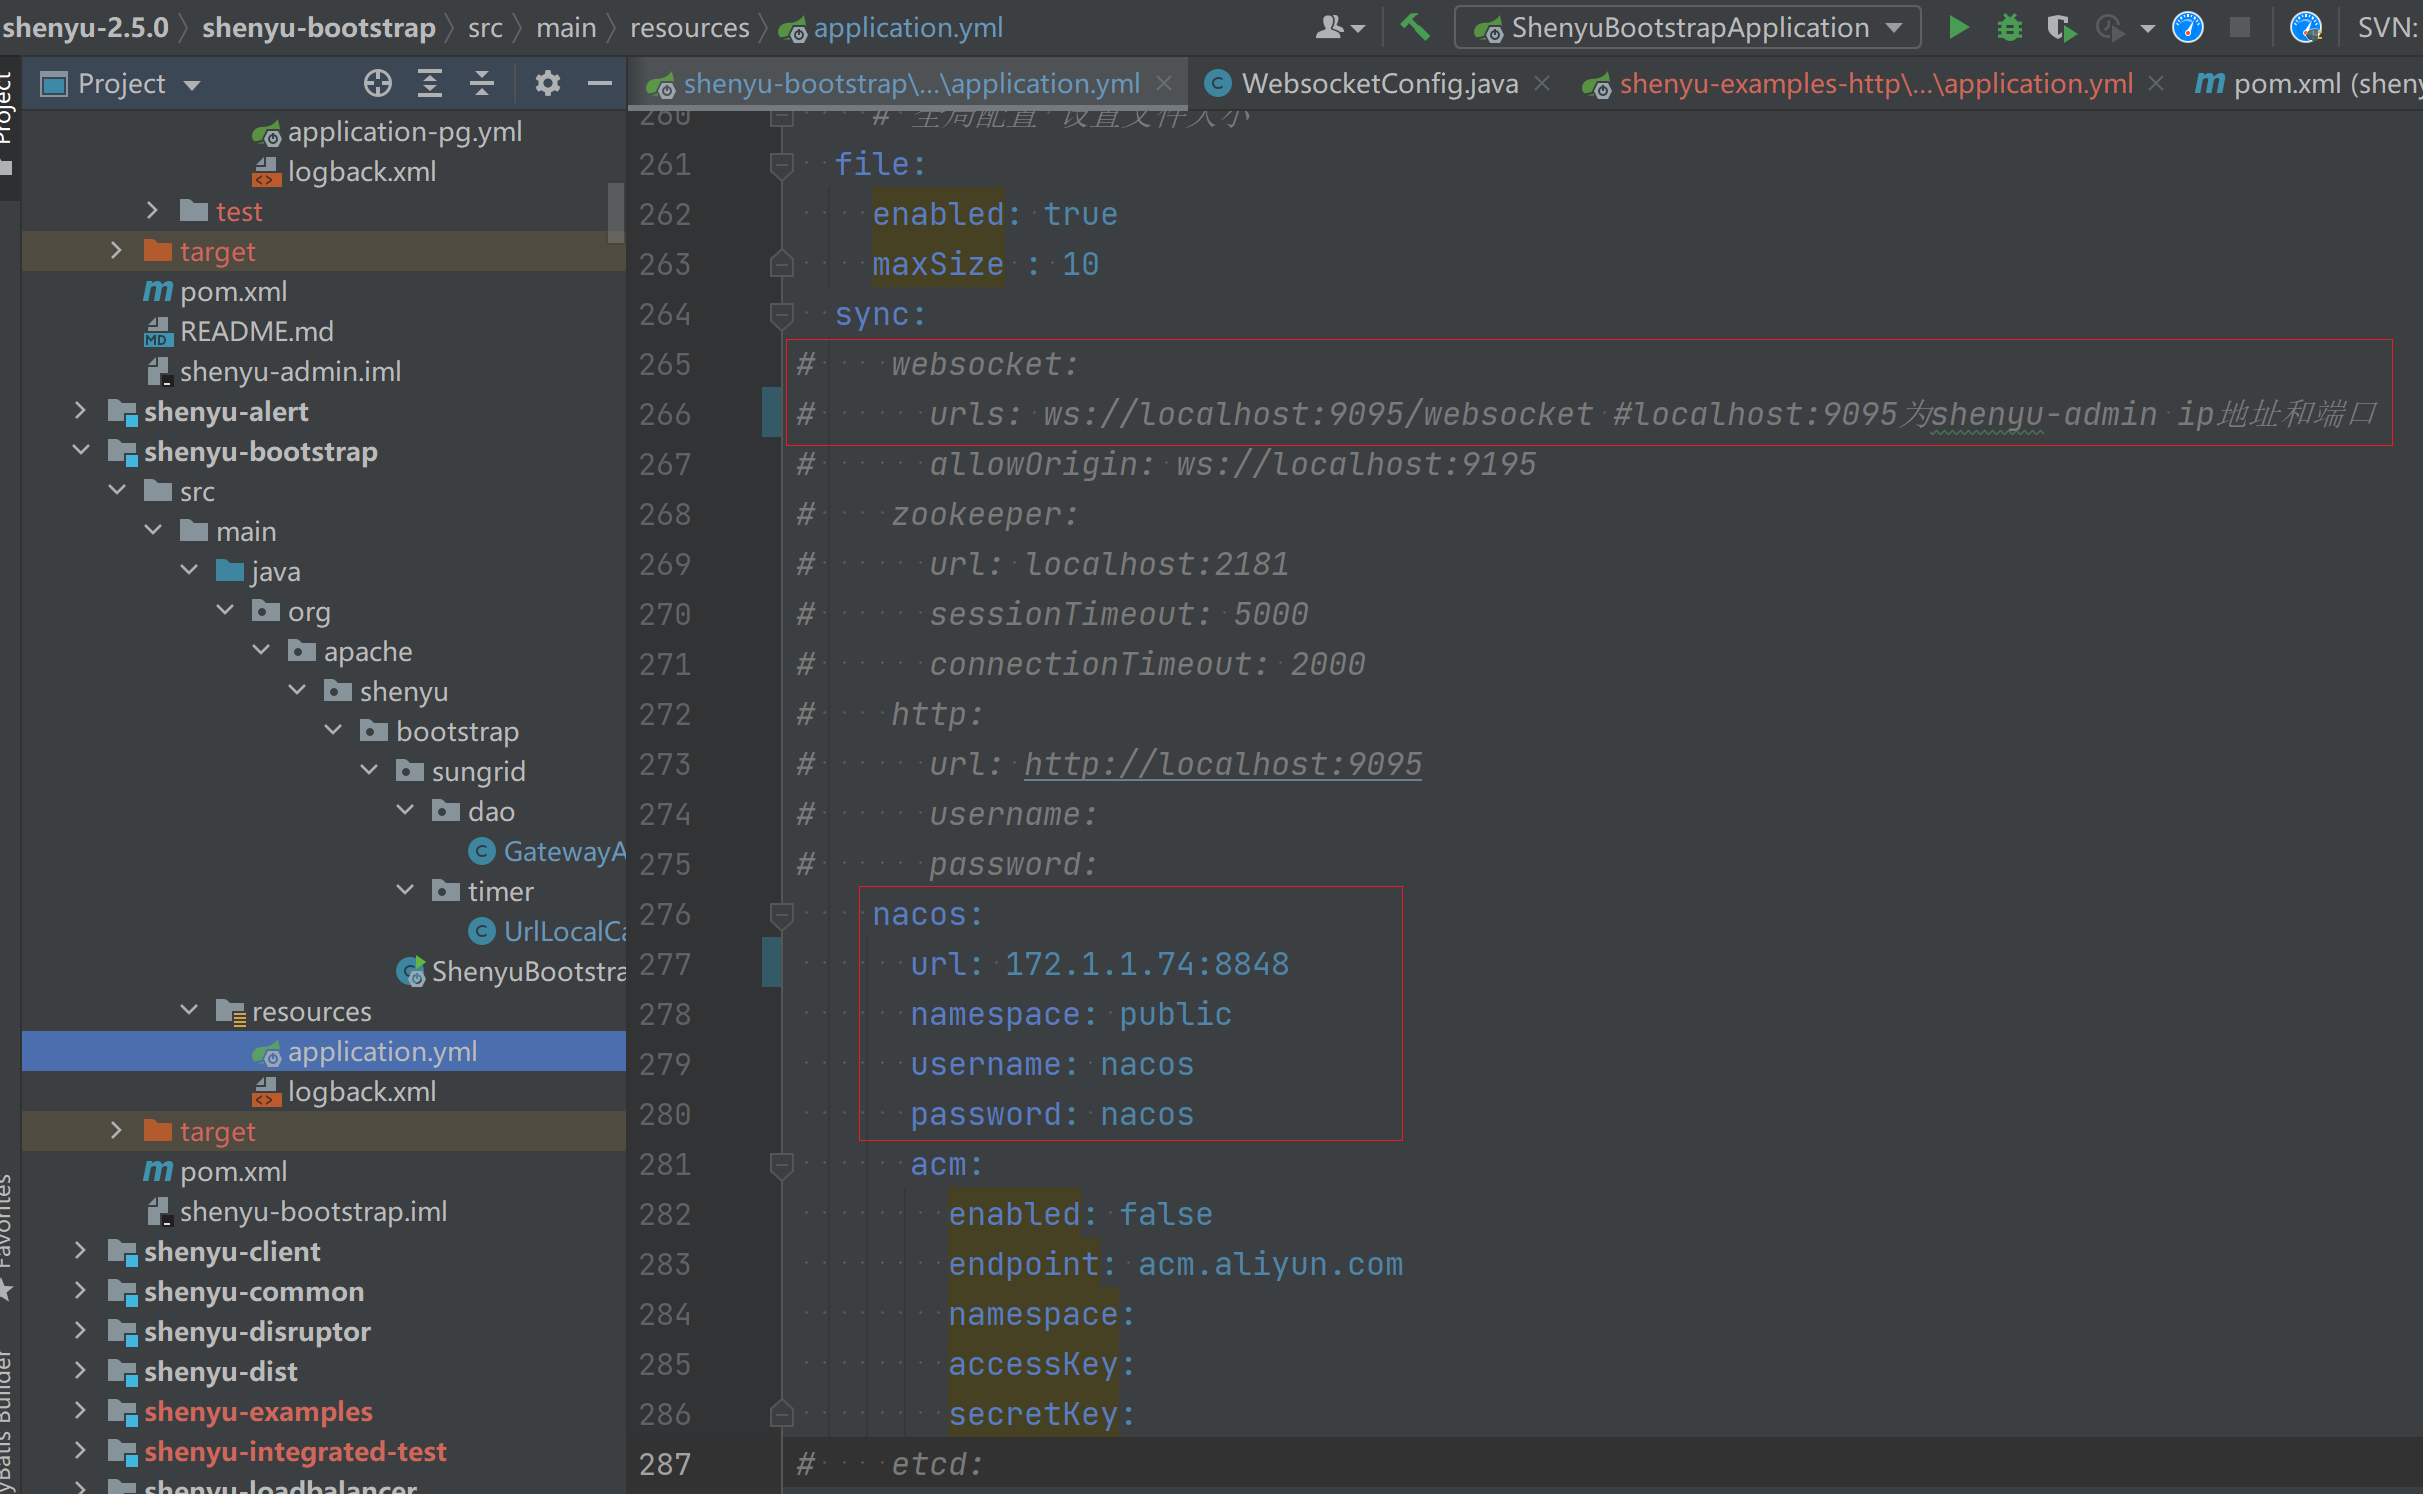Switch to the shenyu-examples-http application.yml tab
The image size is (2423, 1494).
point(1875,83)
